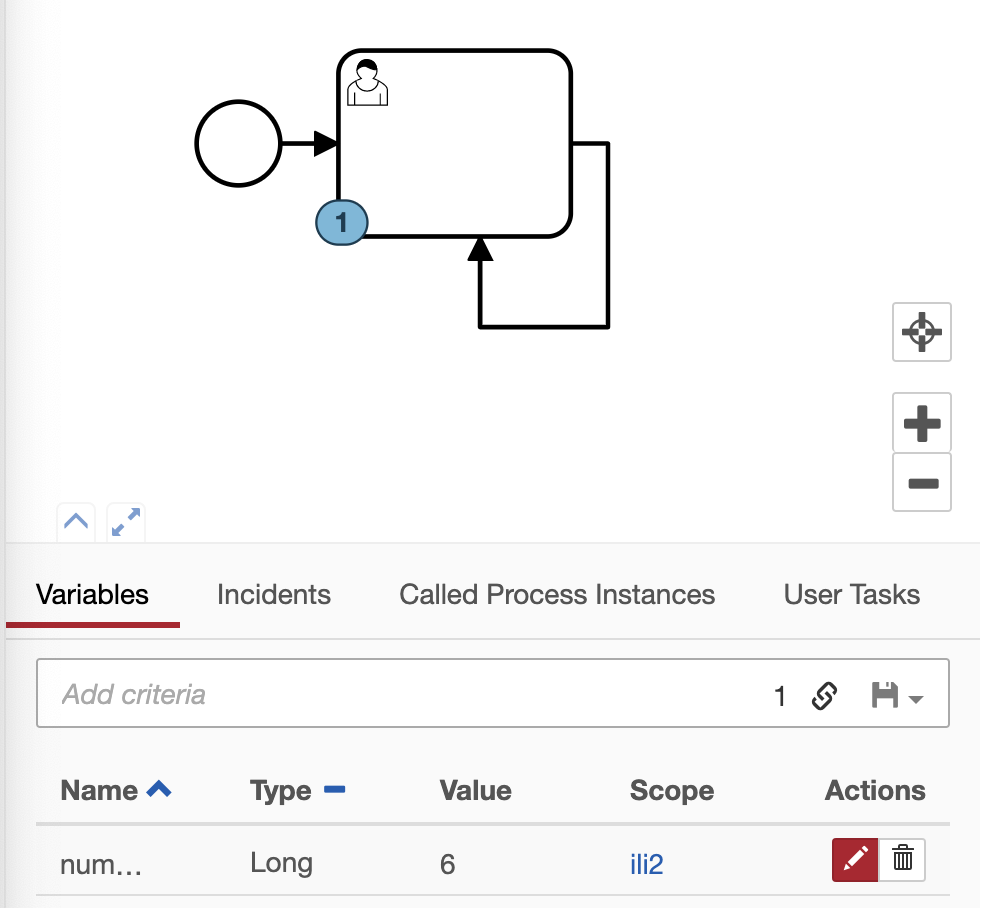This screenshot has height=908, width=982.
Task: Open the saved search criteria dropdown
Action: 896,695
